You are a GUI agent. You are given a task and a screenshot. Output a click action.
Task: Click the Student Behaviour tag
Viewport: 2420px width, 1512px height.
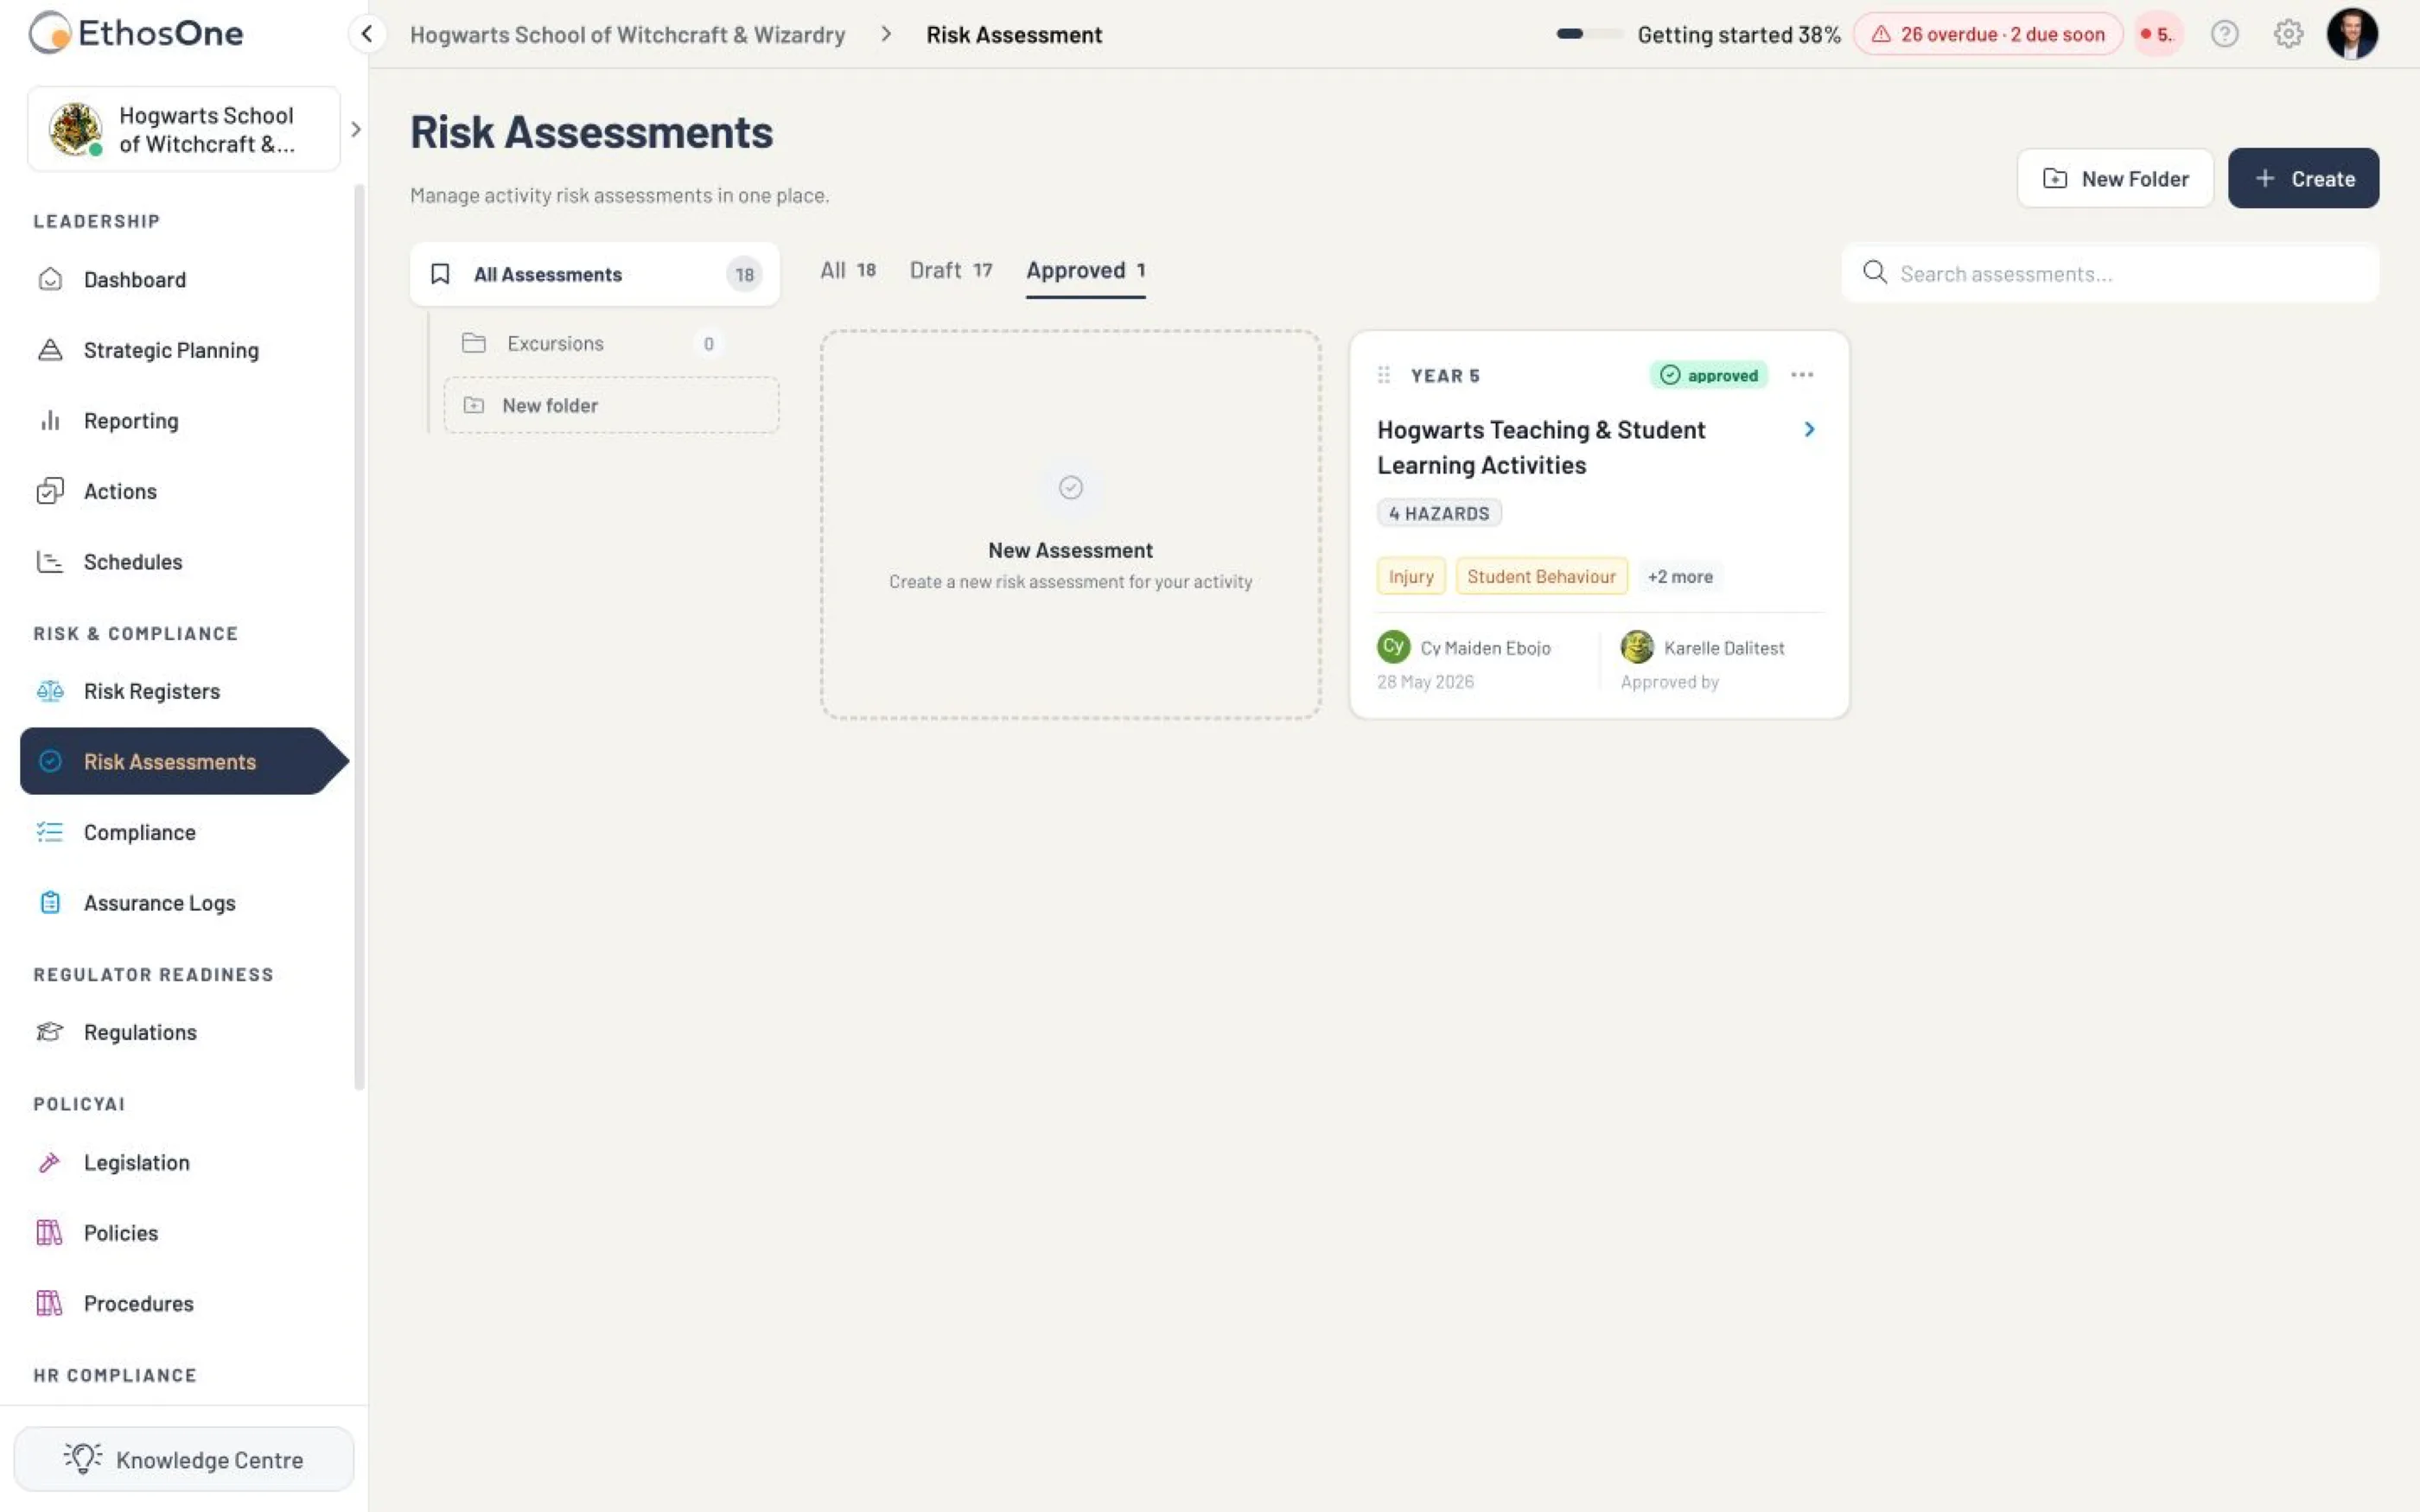(x=1541, y=576)
